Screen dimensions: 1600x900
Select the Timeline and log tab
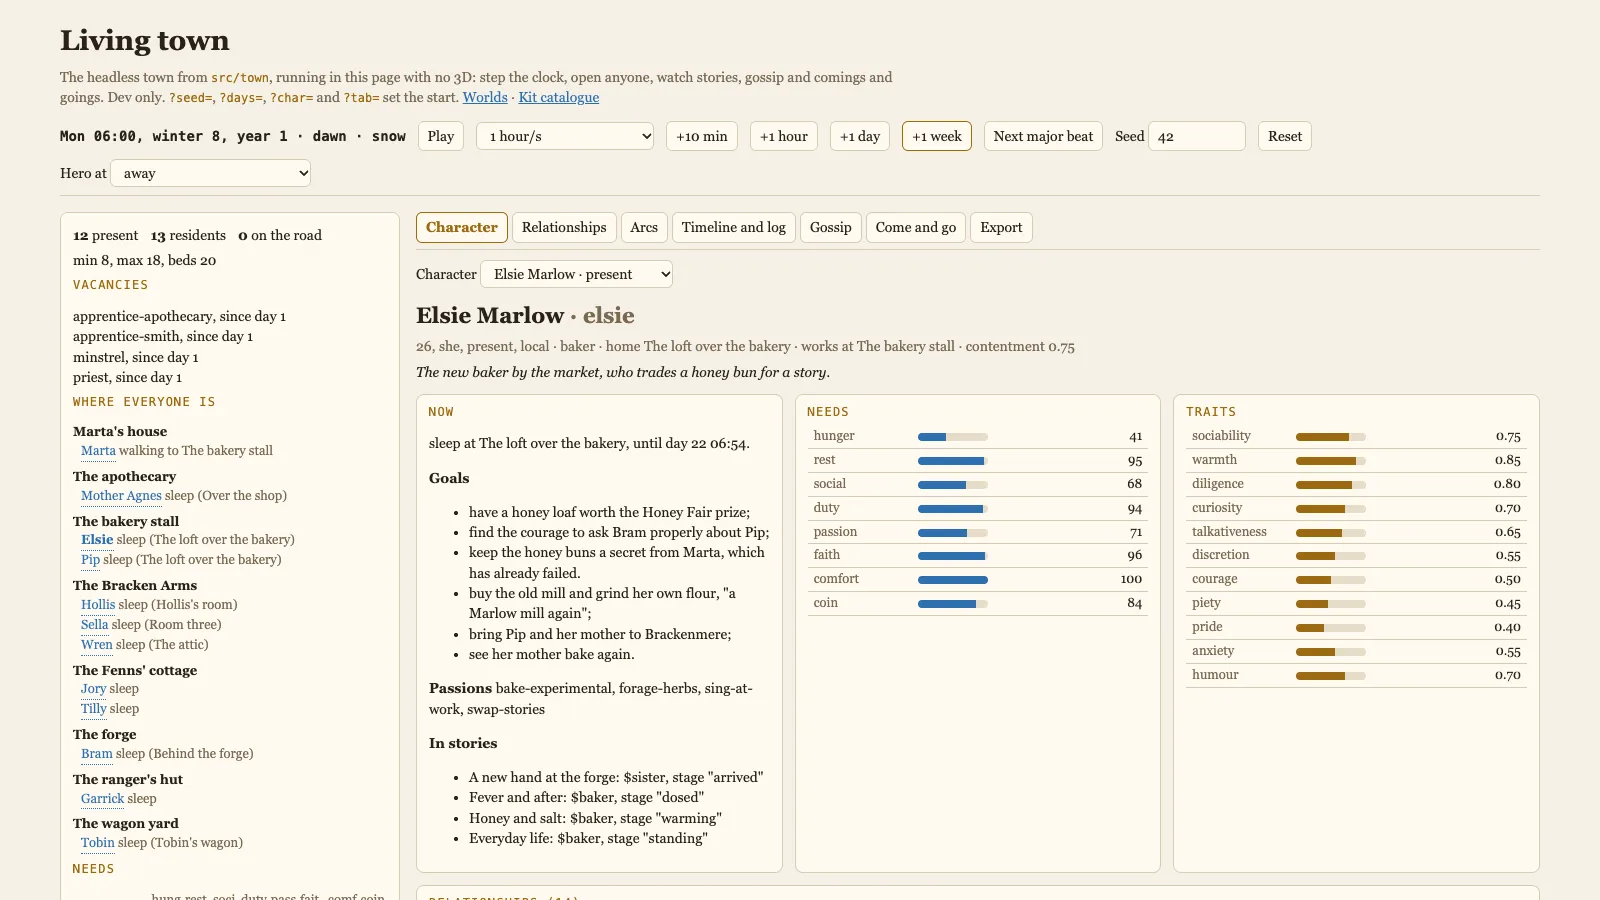(x=734, y=227)
